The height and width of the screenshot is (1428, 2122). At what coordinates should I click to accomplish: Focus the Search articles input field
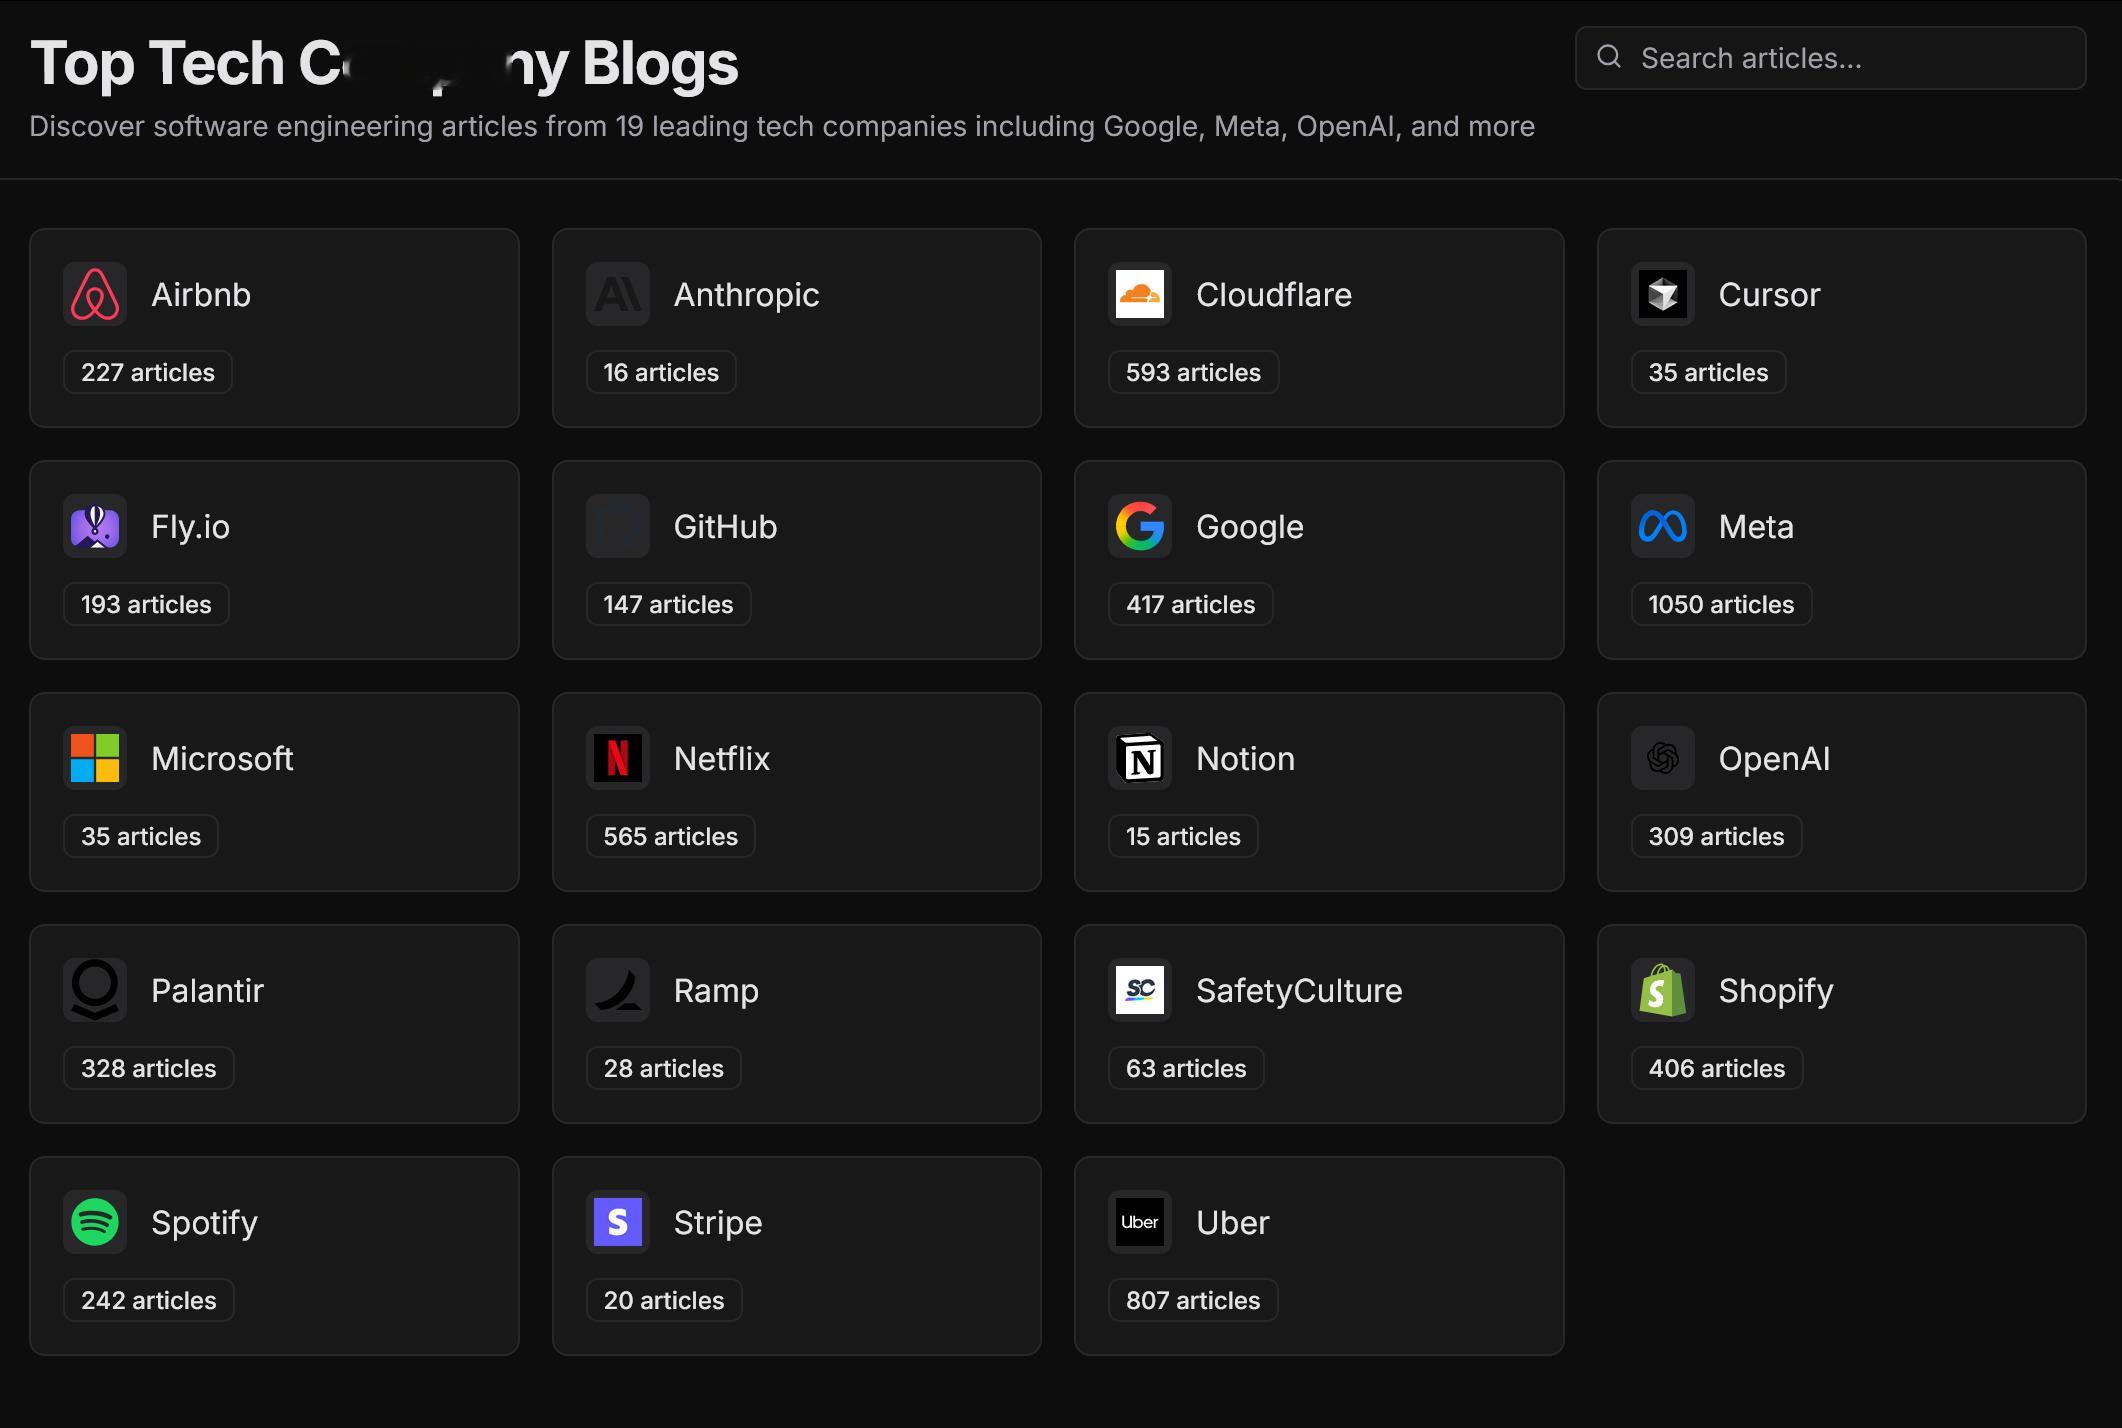click(1850, 58)
